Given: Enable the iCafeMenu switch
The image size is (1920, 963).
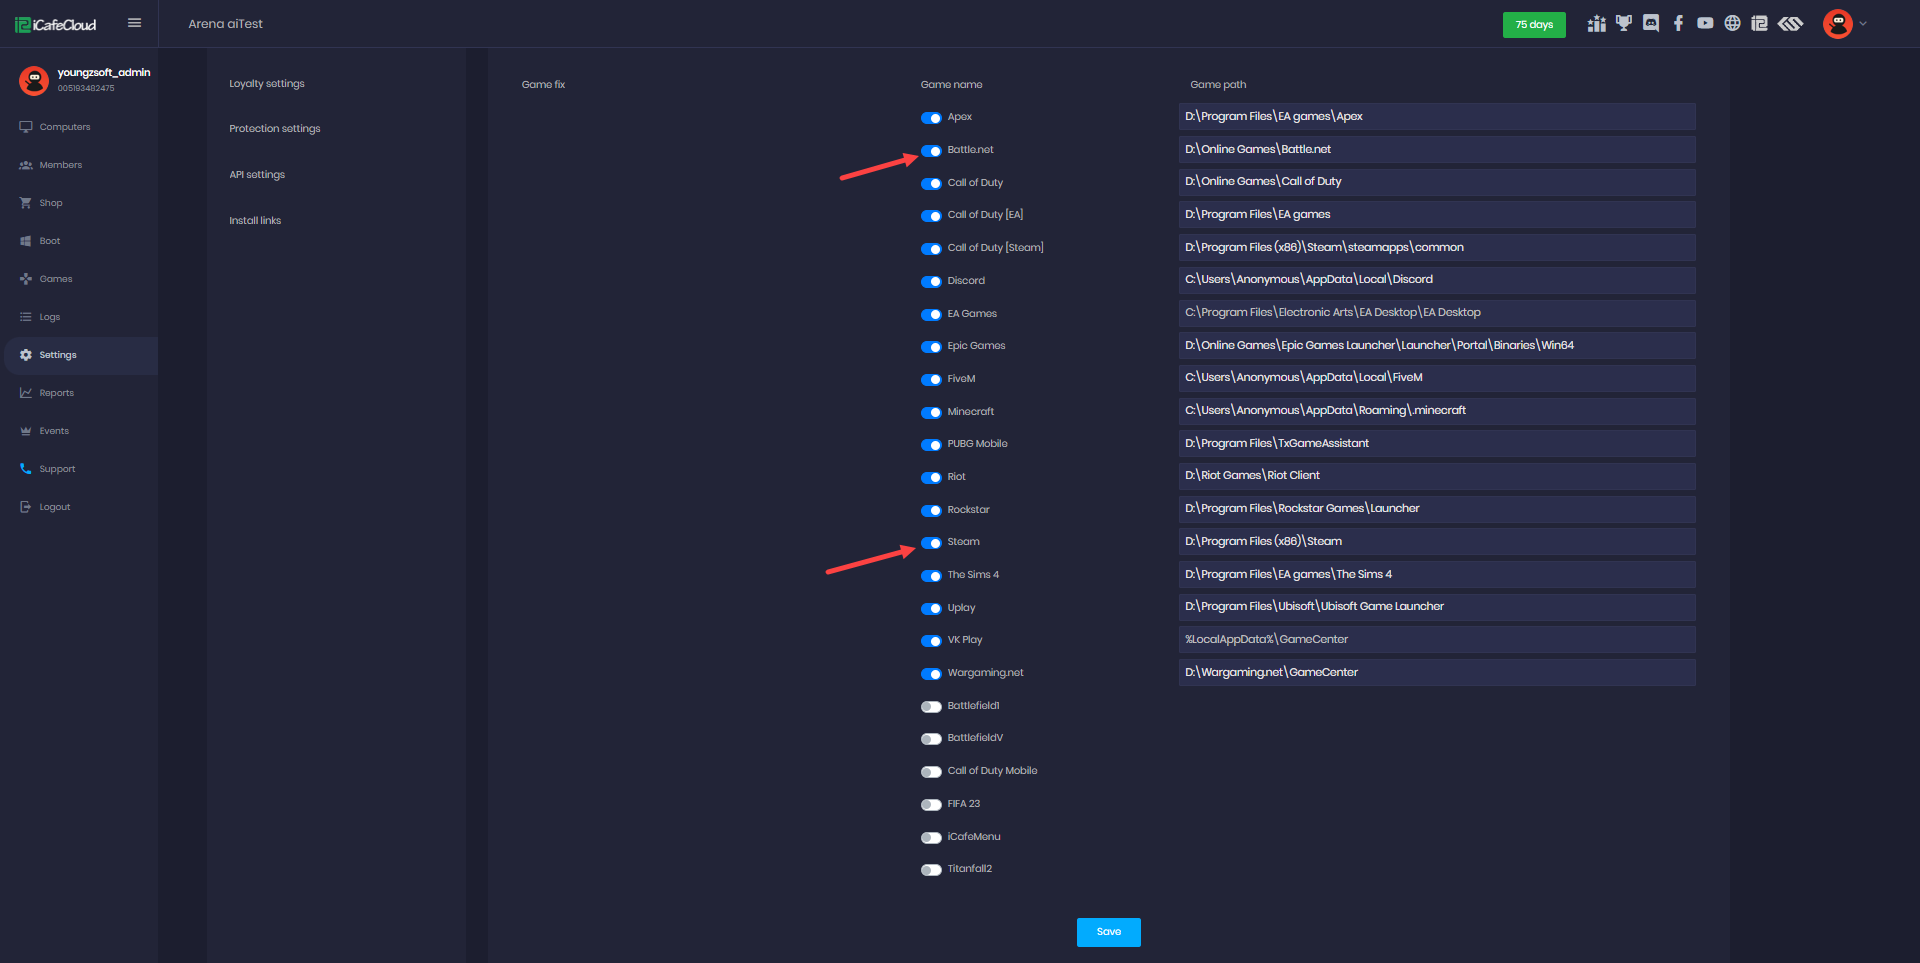Looking at the screenshot, I should tap(931, 838).
